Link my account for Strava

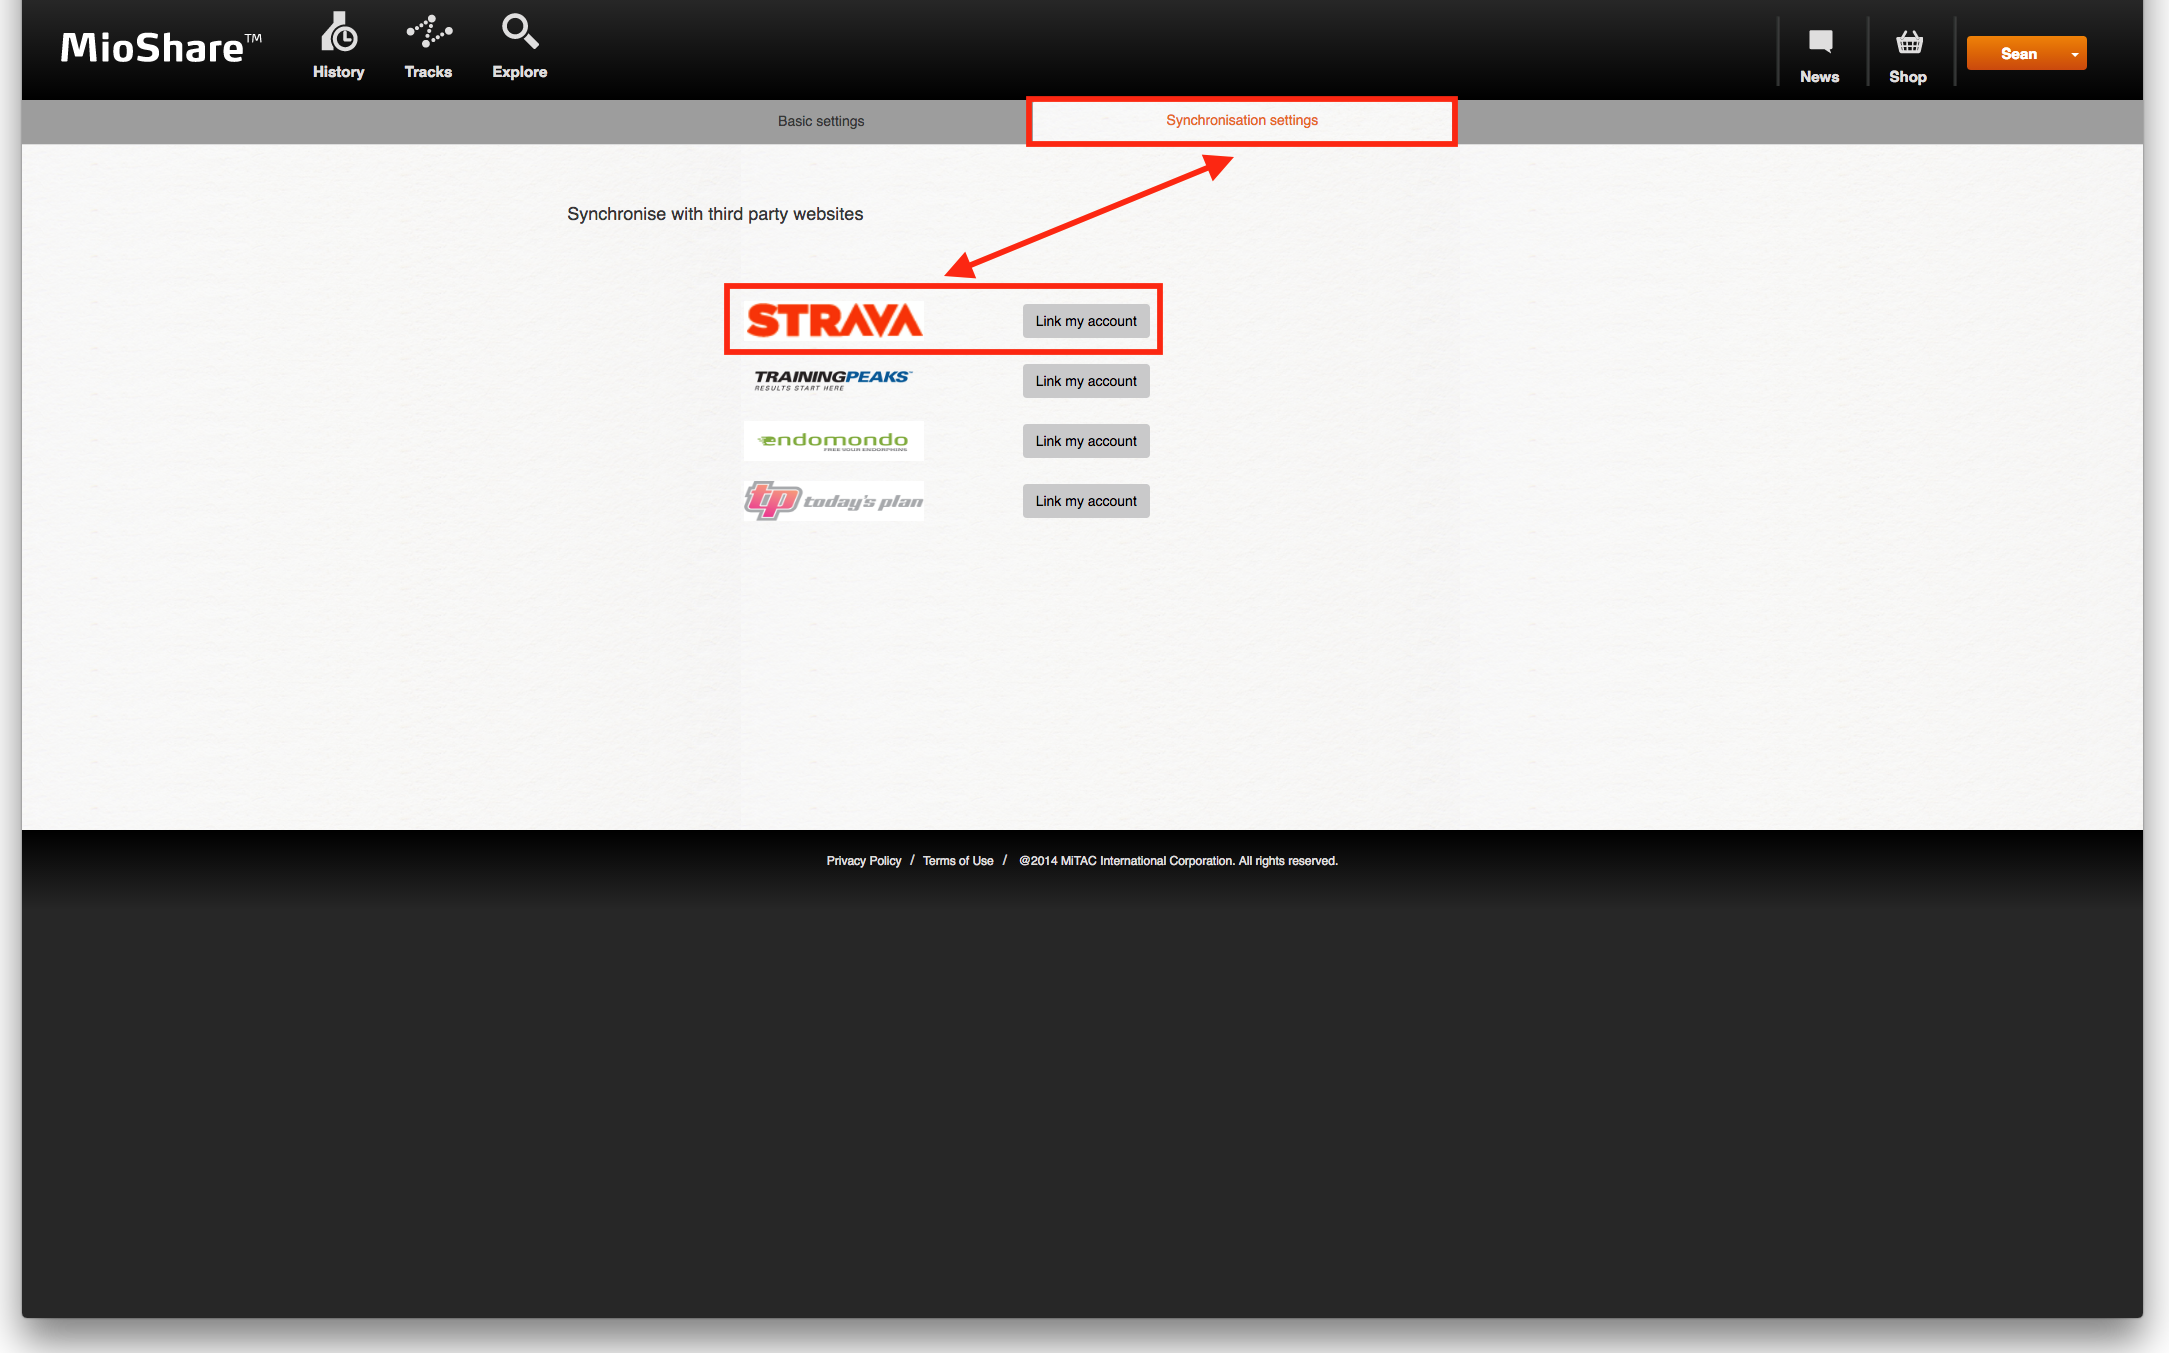(x=1086, y=321)
